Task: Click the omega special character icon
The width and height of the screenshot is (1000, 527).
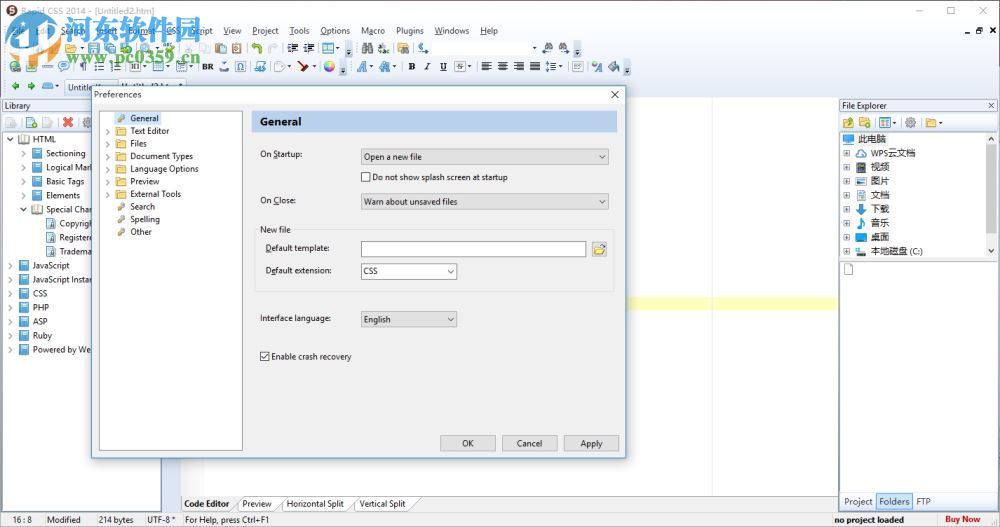Action: point(240,66)
